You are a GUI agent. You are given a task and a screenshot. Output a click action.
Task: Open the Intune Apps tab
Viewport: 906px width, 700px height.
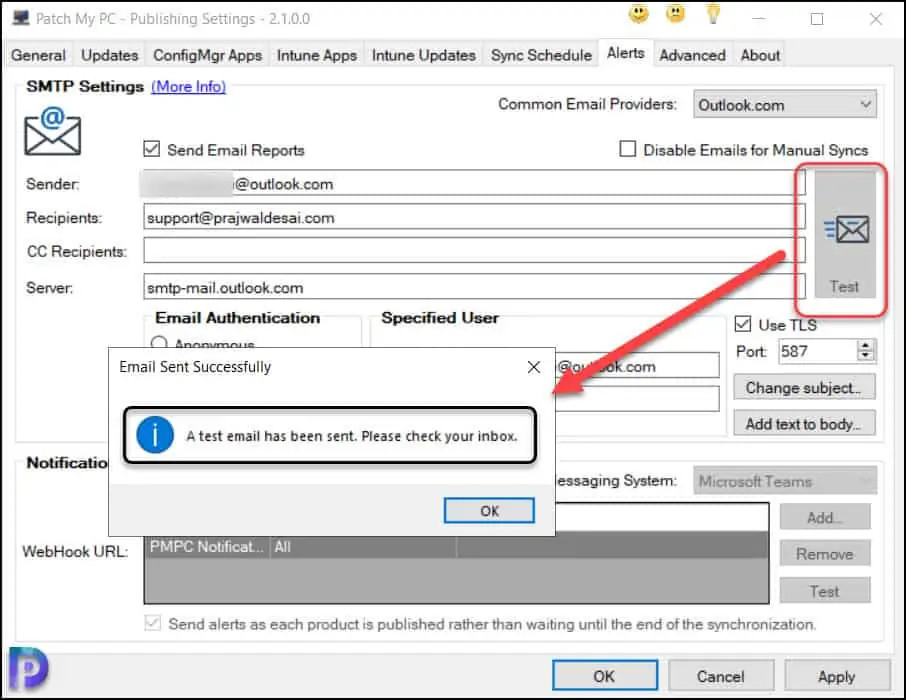pos(317,55)
